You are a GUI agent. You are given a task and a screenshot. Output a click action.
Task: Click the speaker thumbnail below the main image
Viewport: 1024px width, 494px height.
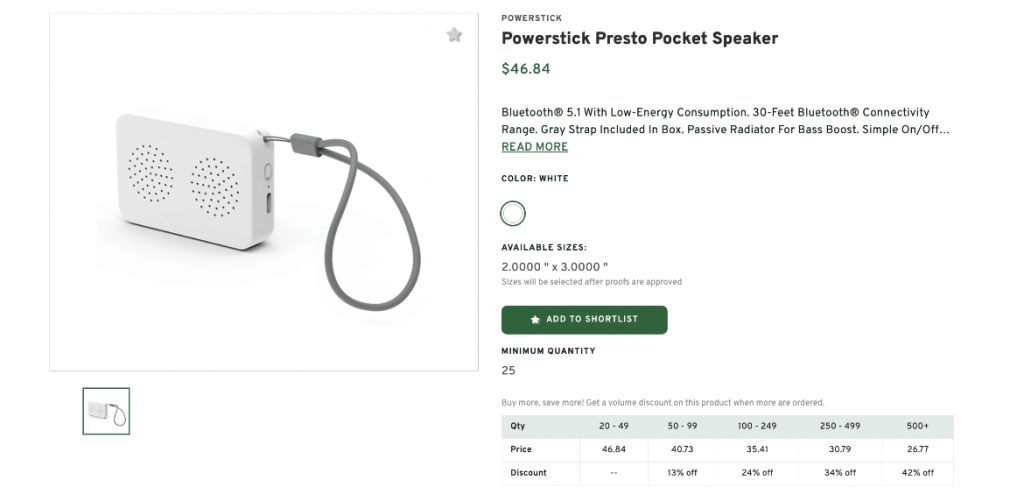tap(106, 411)
